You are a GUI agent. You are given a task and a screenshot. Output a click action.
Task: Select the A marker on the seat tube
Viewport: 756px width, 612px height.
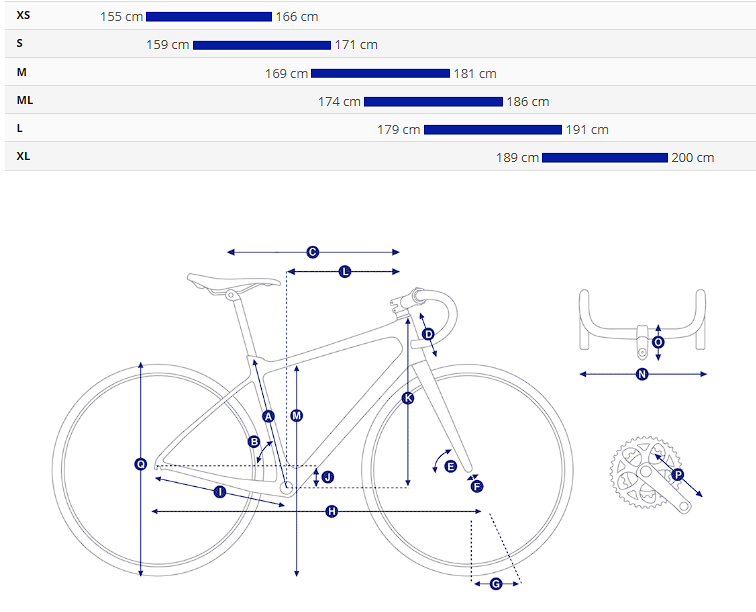pyautogui.click(x=268, y=415)
